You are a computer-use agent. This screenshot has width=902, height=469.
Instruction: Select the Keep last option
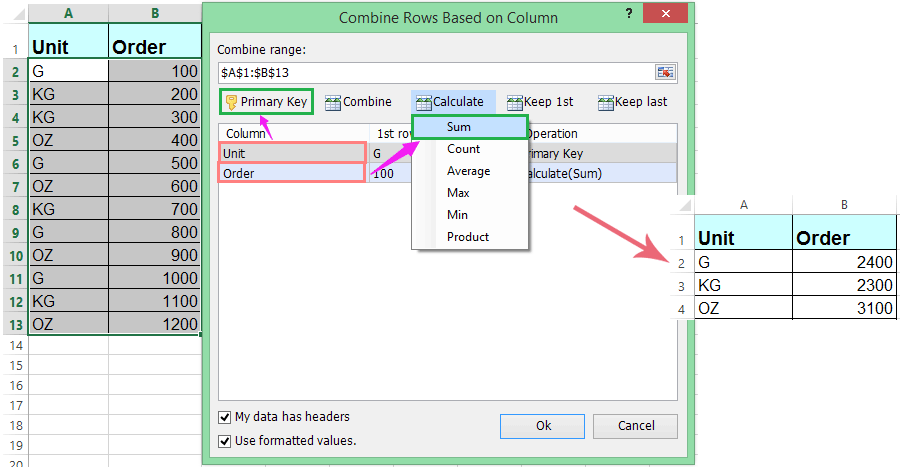(x=632, y=102)
